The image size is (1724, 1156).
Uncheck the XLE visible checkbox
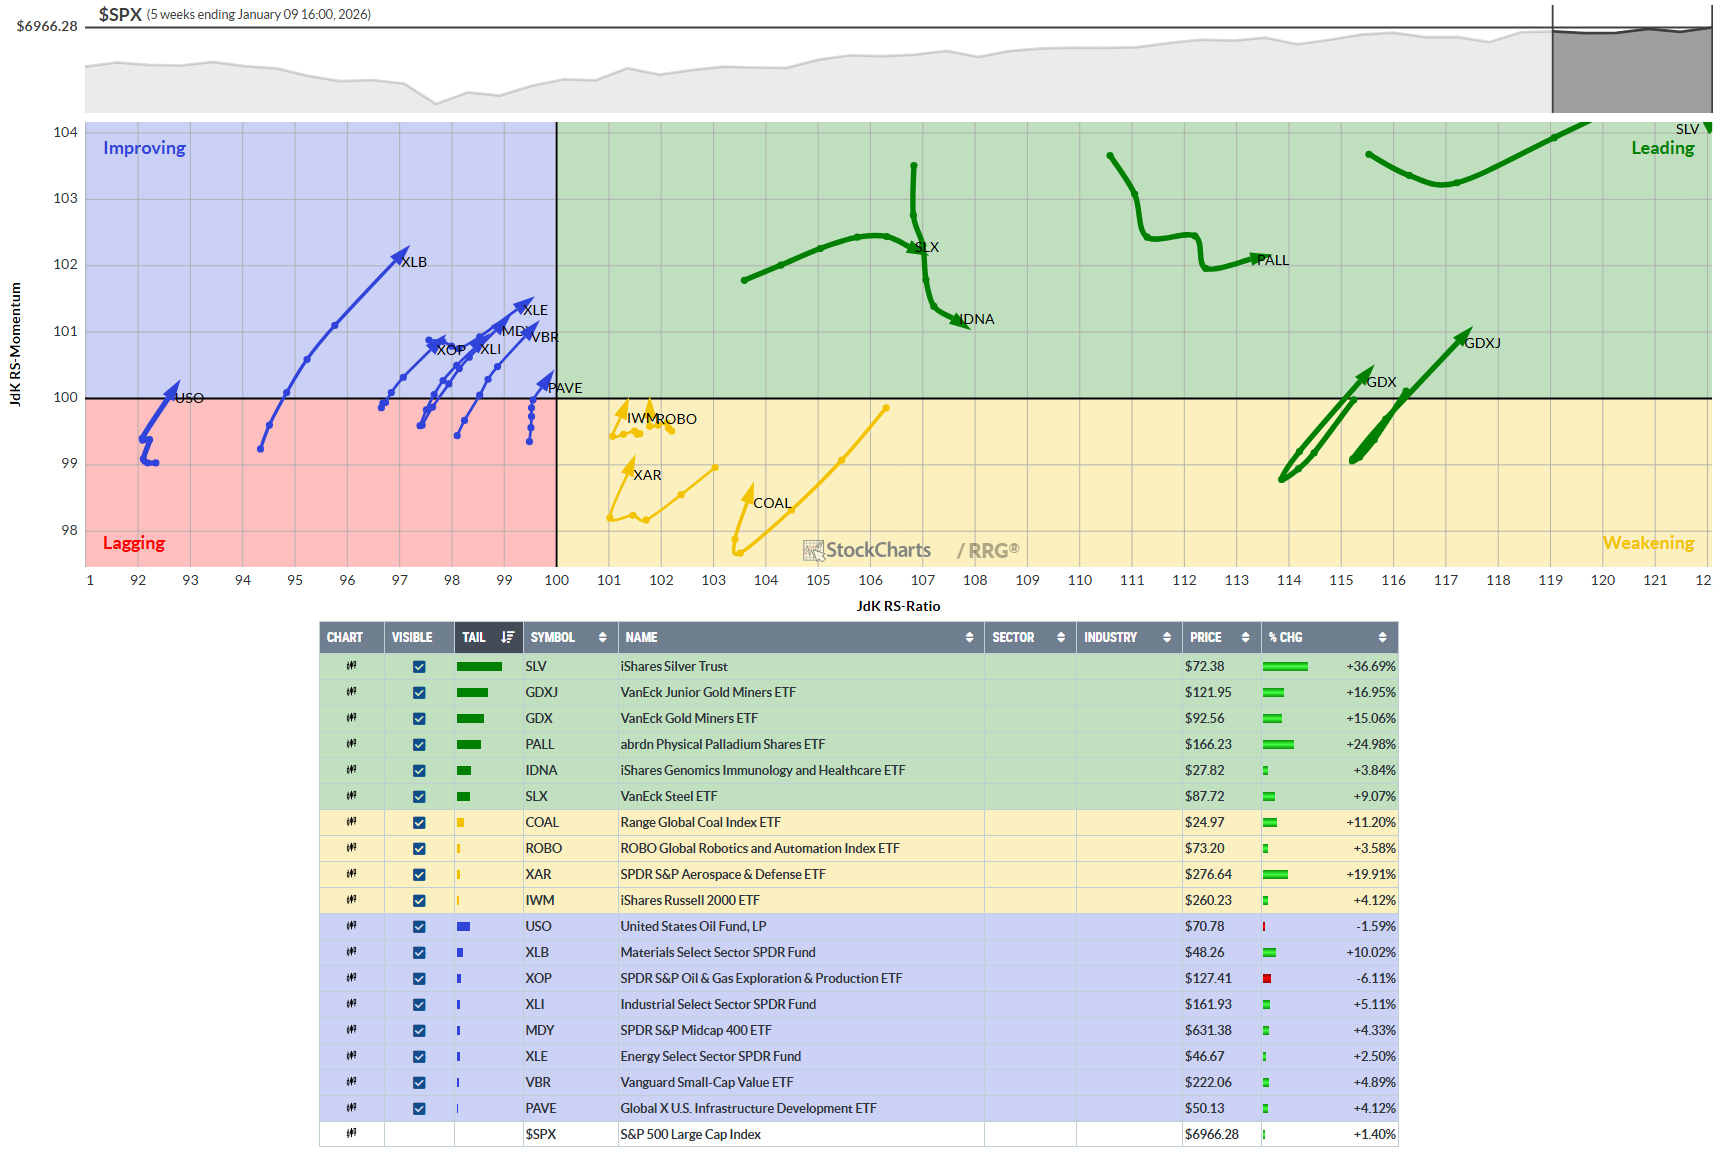click(419, 1057)
